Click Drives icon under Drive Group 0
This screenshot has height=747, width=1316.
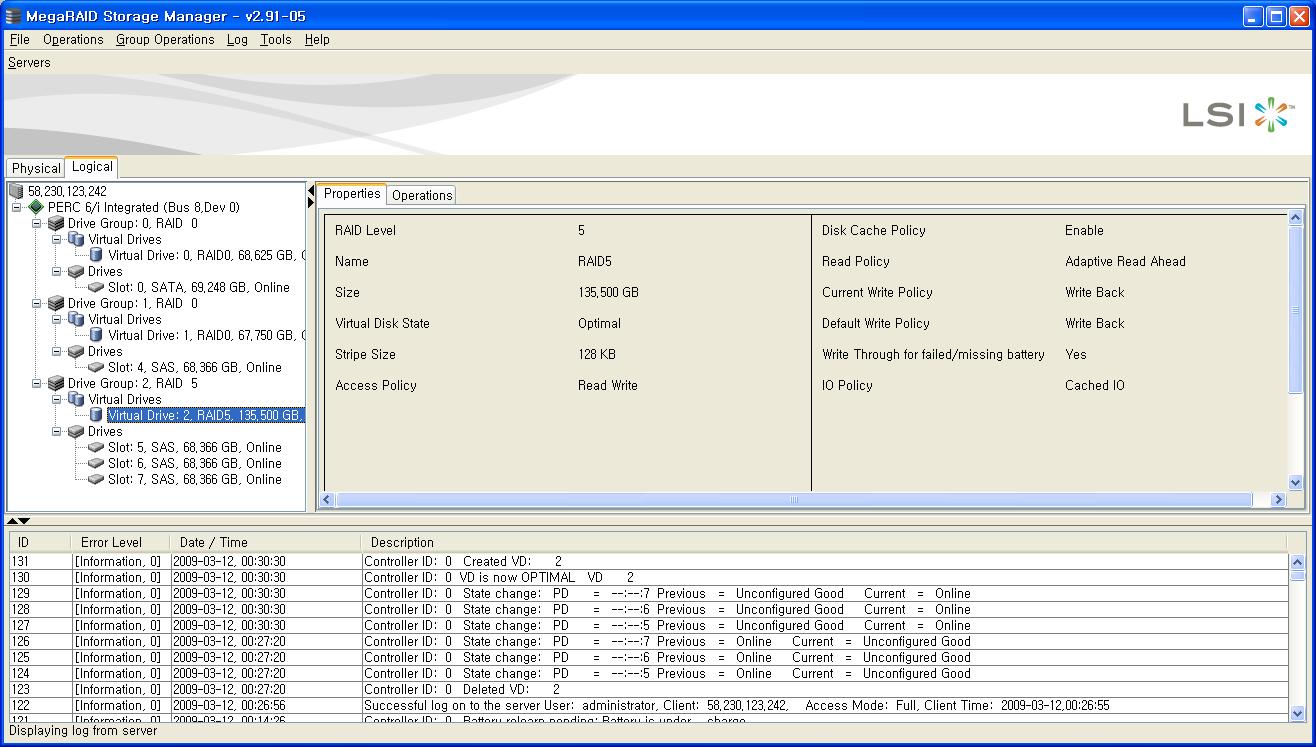click(x=76, y=271)
